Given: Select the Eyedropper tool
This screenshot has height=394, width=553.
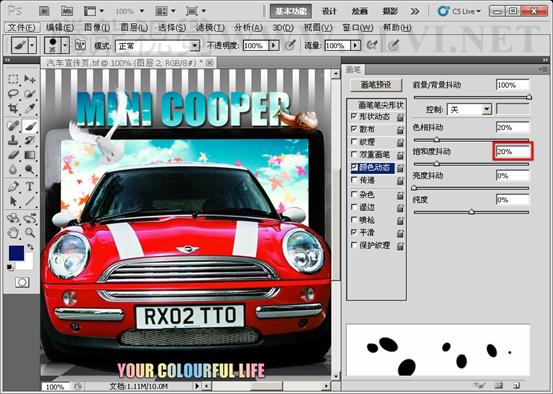Looking at the screenshot, I should point(30,108).
